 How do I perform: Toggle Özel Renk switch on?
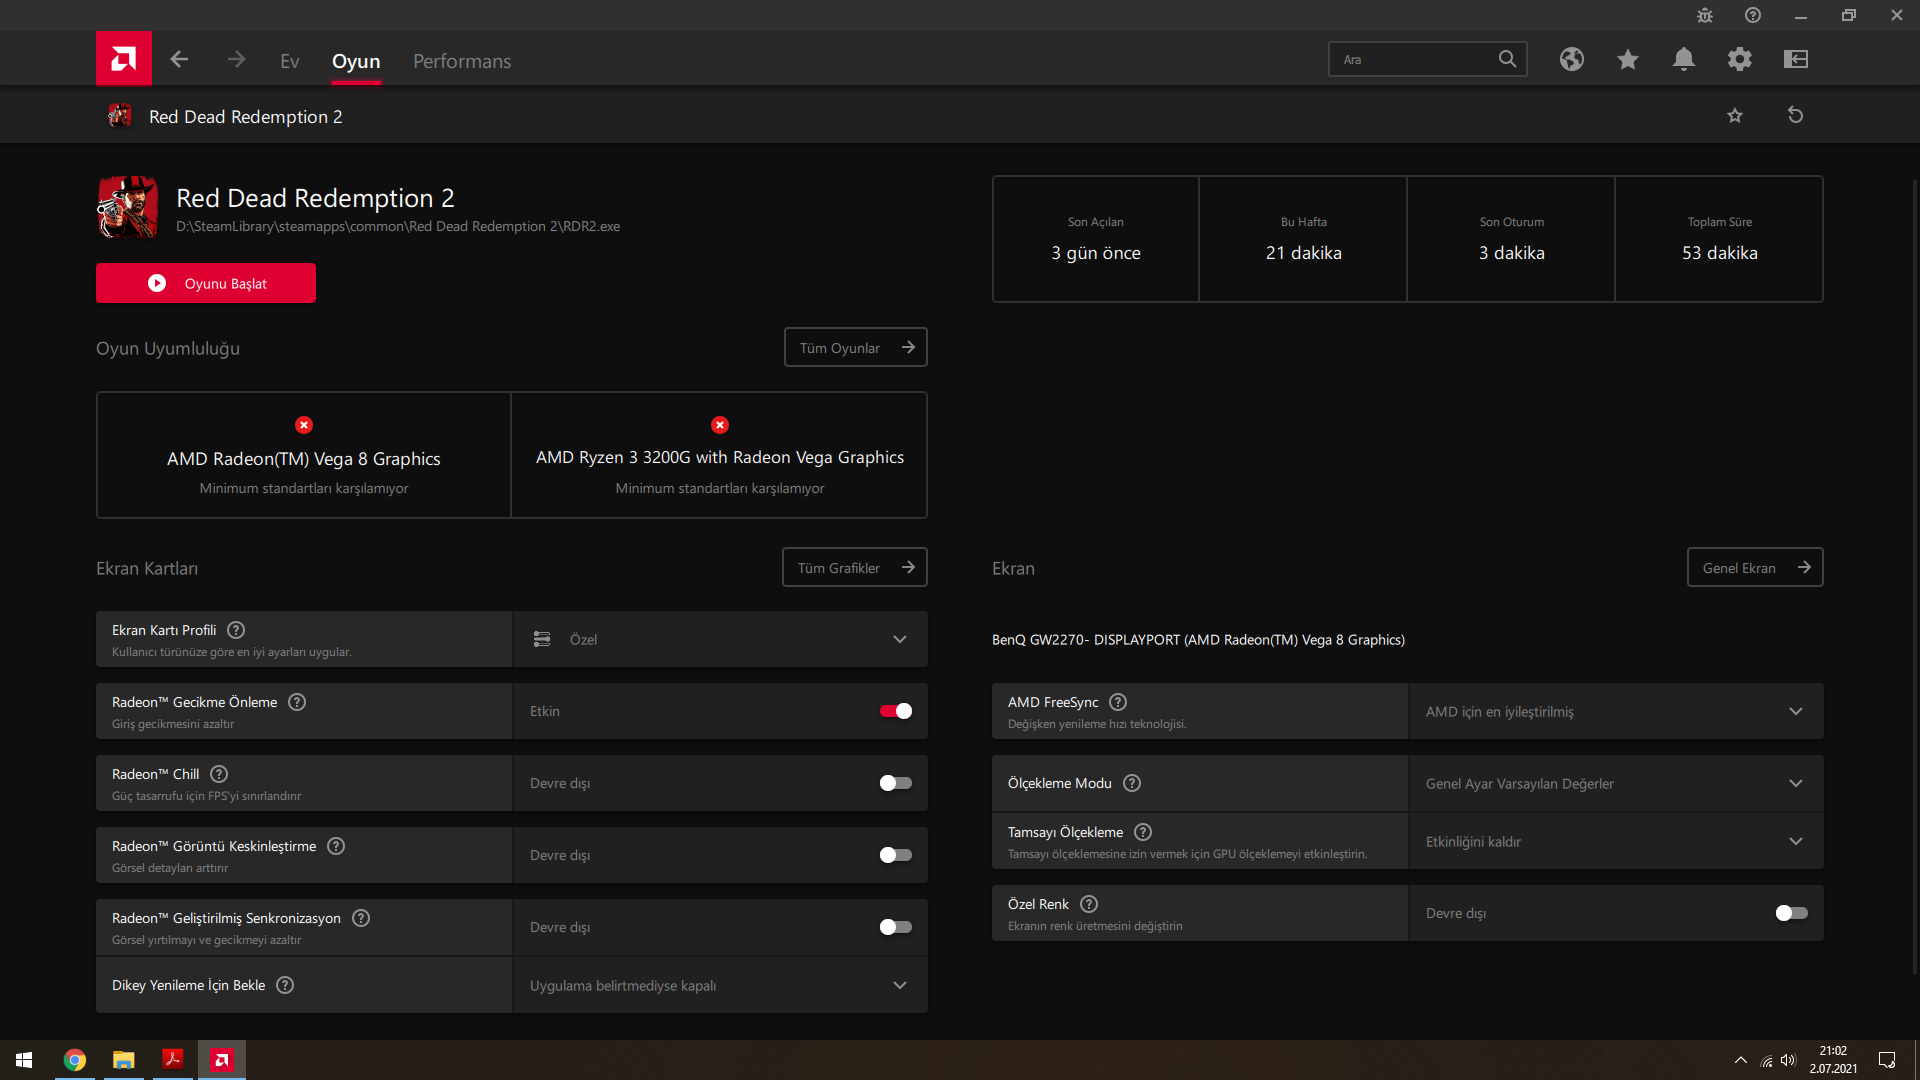[1791, 913]
